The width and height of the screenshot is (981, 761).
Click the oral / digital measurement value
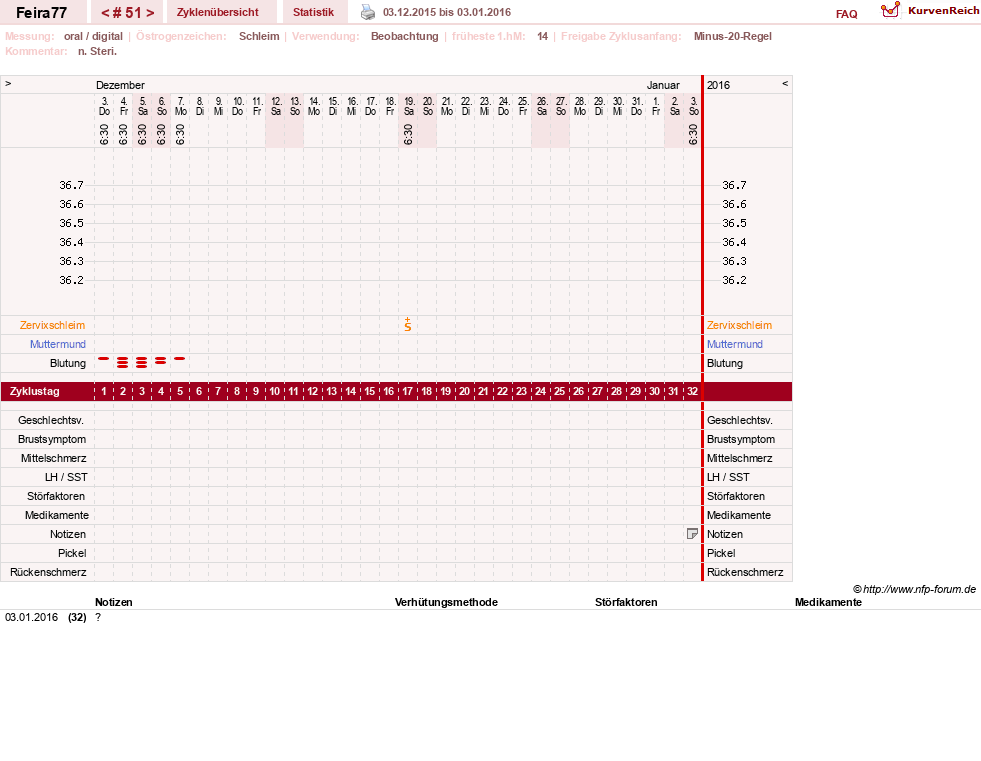click(x=93, y=36)
